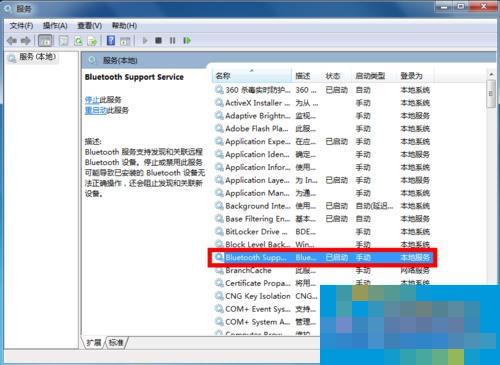Sort by the 描述 column header
This screenshot has height=365, width=500.
[x=306, y=76]
